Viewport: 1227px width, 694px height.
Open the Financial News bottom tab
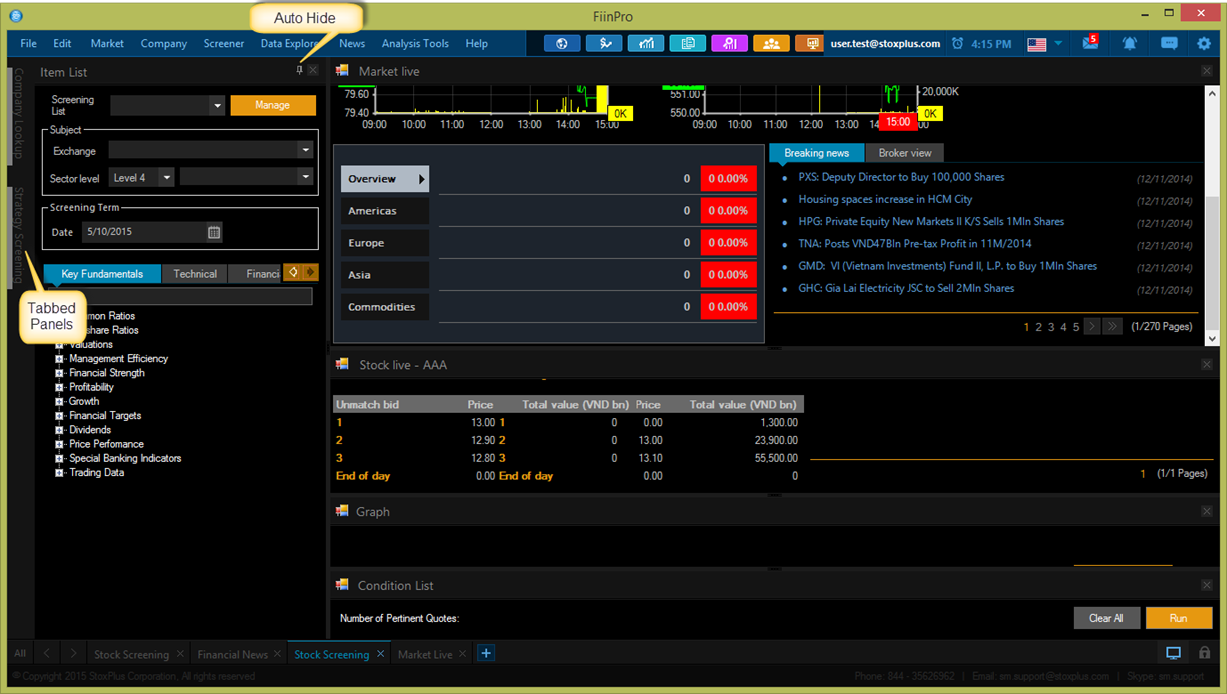pyautogui.click(x=232, y=654)
